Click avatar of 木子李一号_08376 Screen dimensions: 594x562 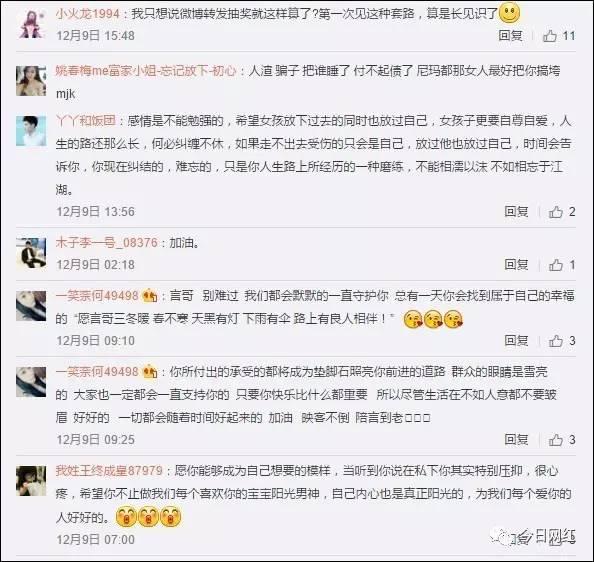[31, 253]
